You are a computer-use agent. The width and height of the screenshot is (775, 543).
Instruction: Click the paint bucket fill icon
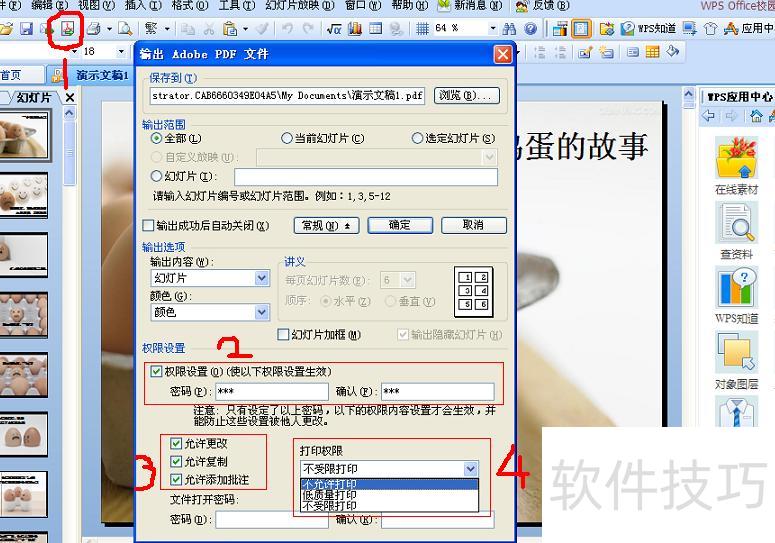click(x=673, y=51)
